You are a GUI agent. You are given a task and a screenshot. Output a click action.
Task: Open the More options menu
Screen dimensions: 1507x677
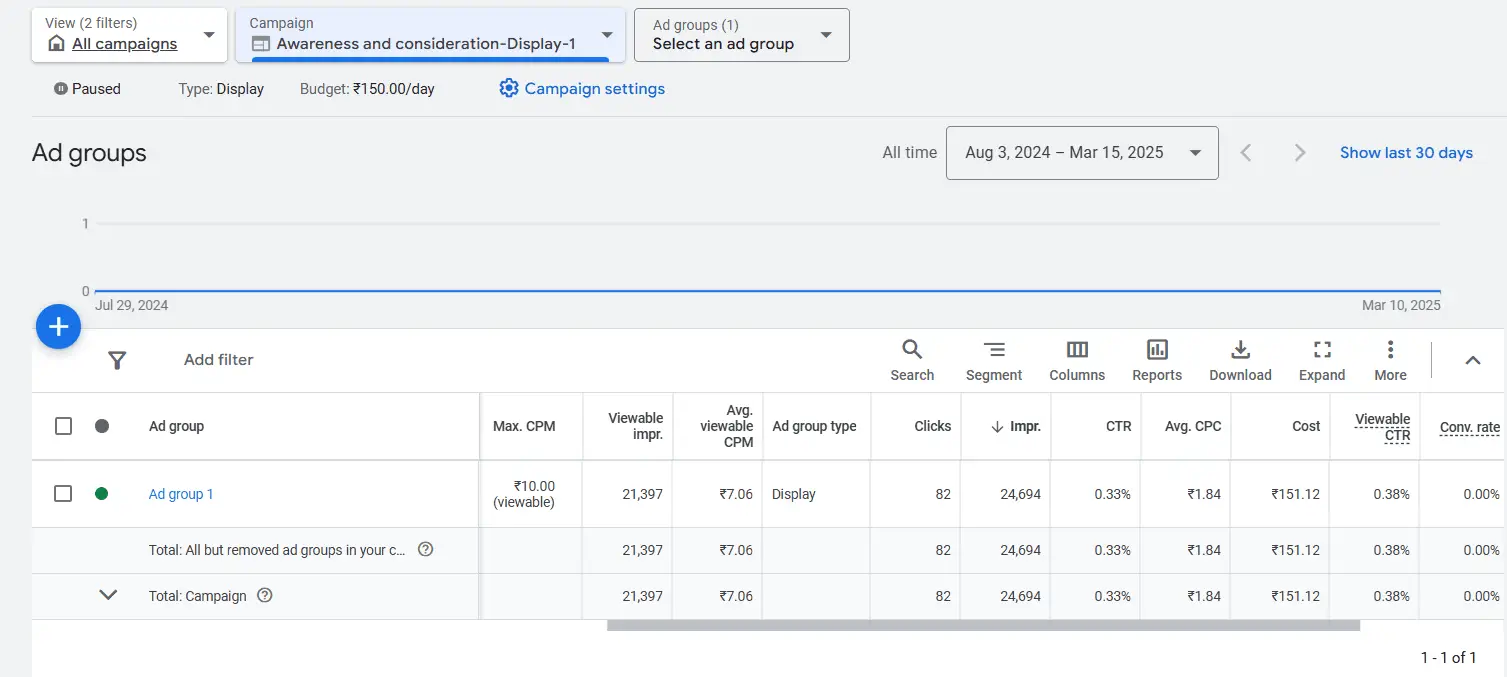click(x=1389, y=360)
